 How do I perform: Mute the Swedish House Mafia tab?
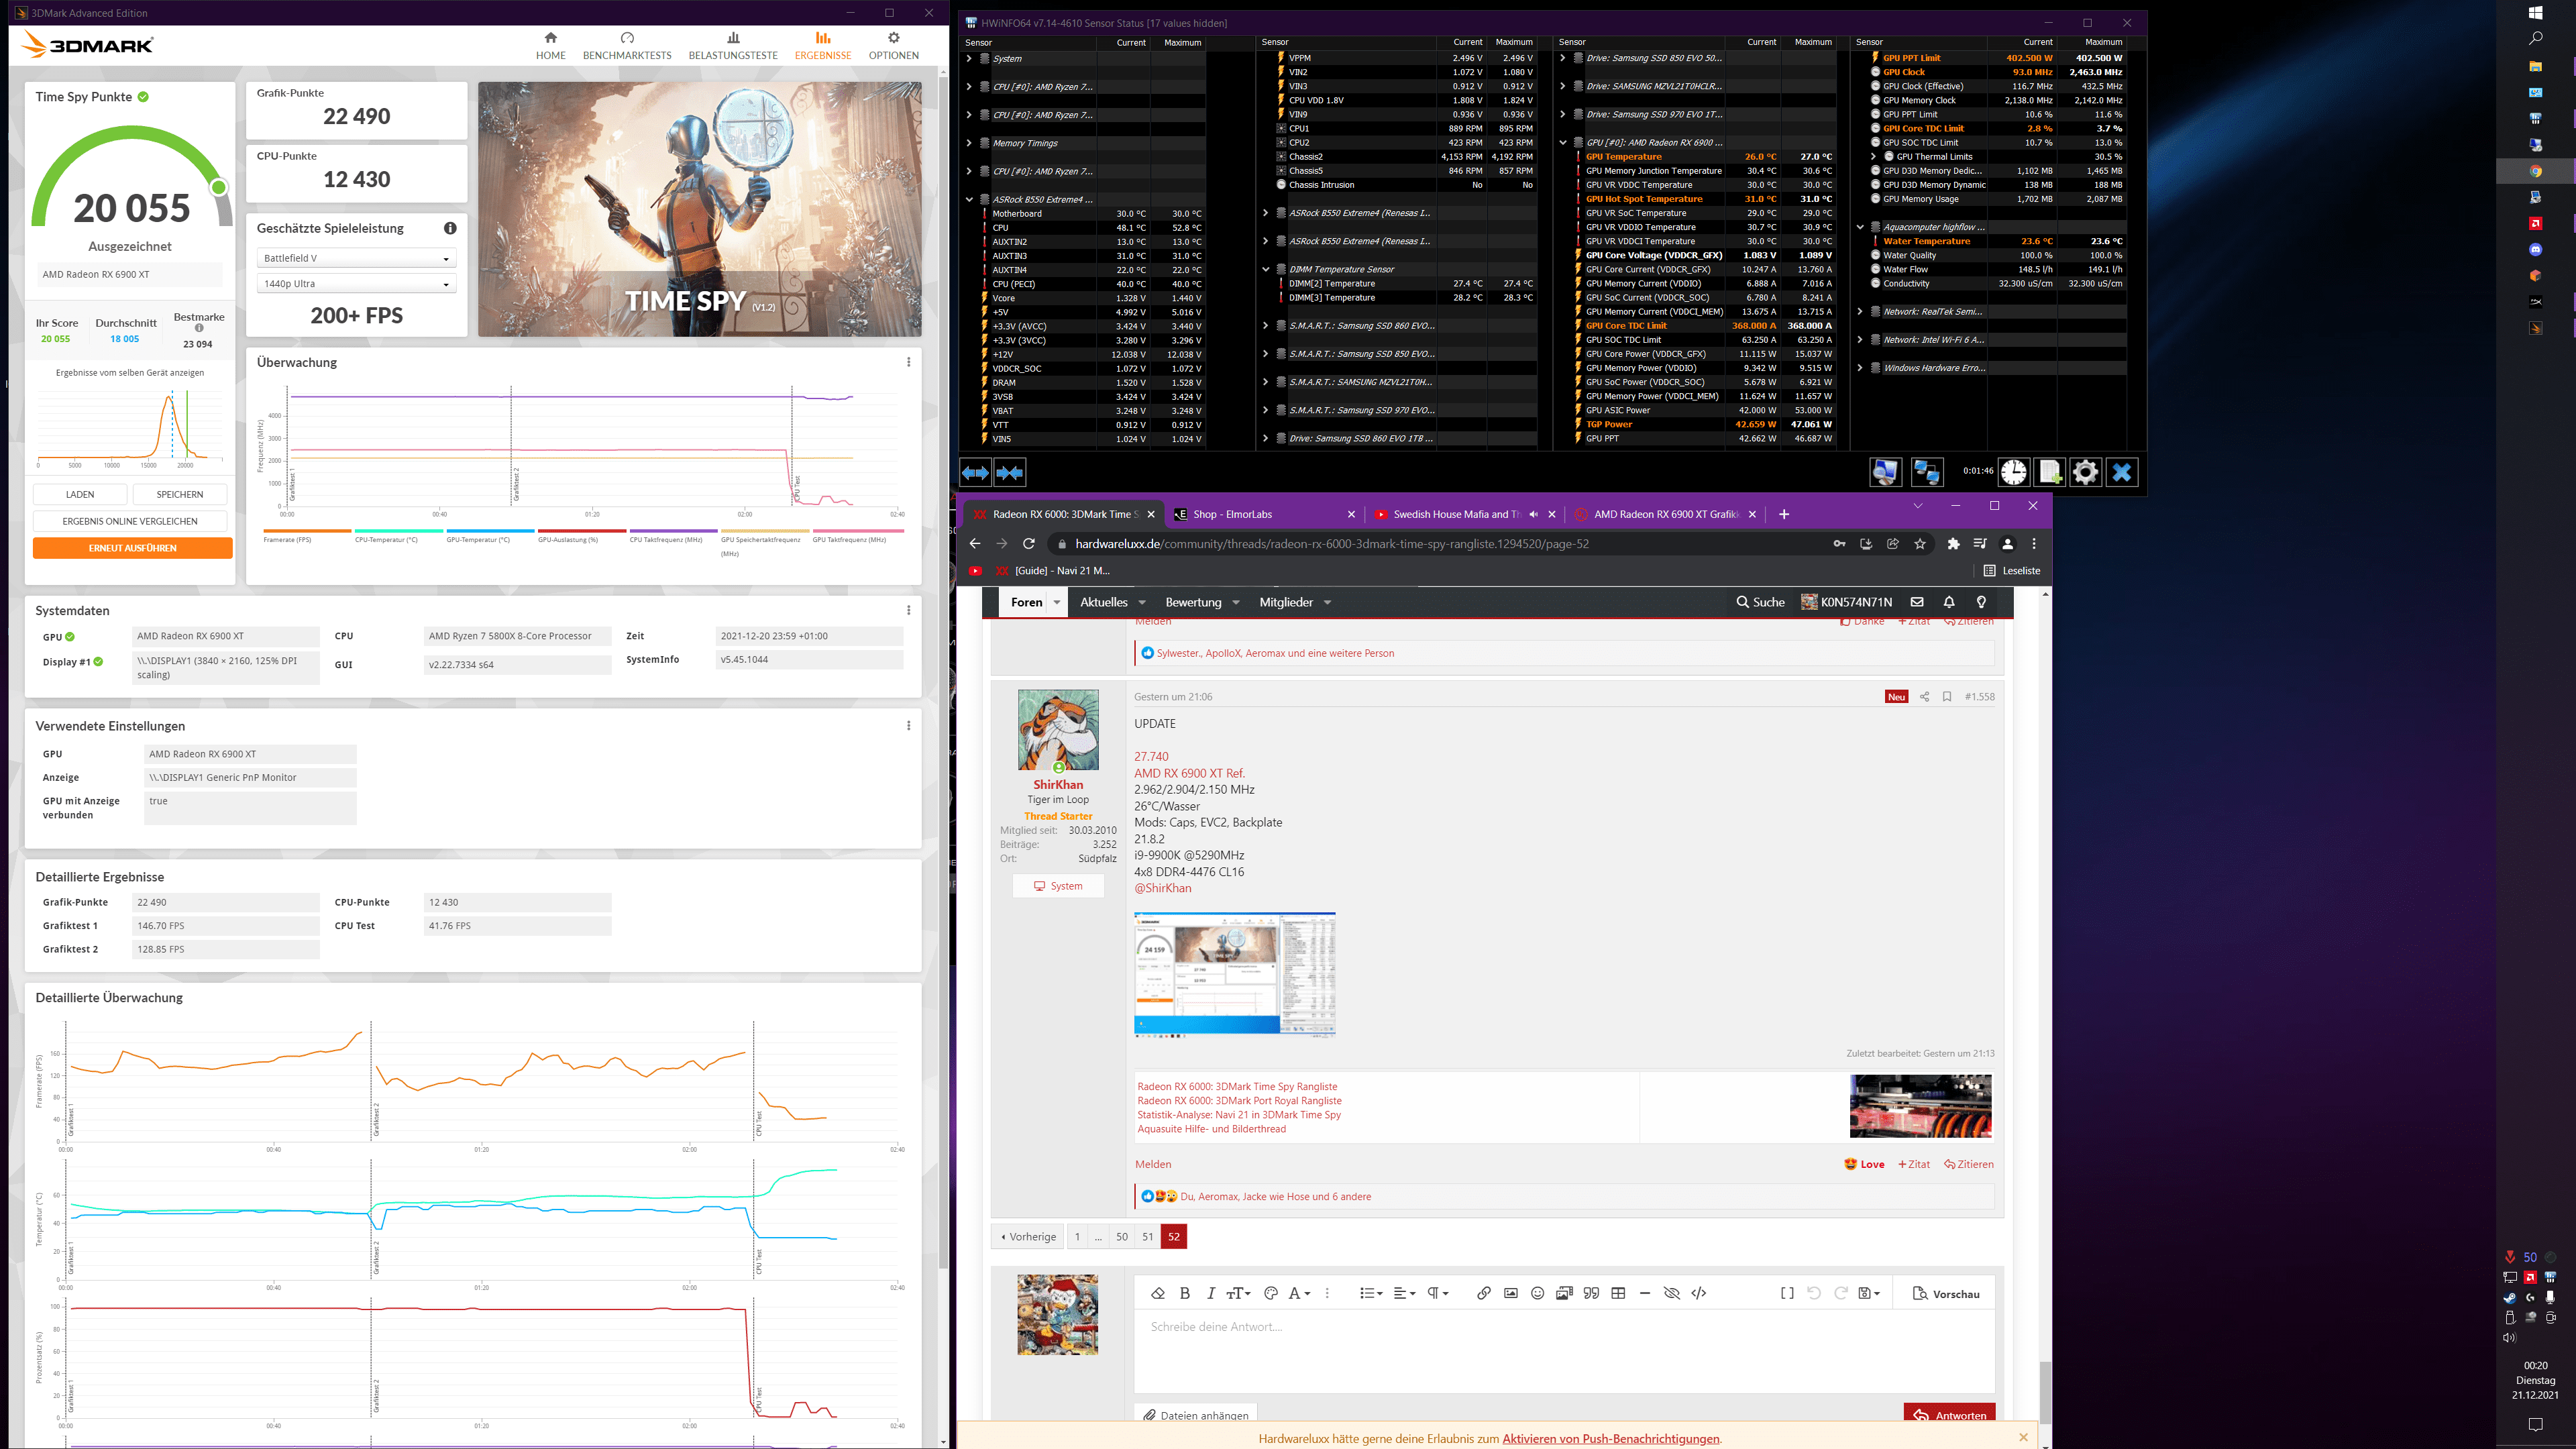tap(1533, 514)
